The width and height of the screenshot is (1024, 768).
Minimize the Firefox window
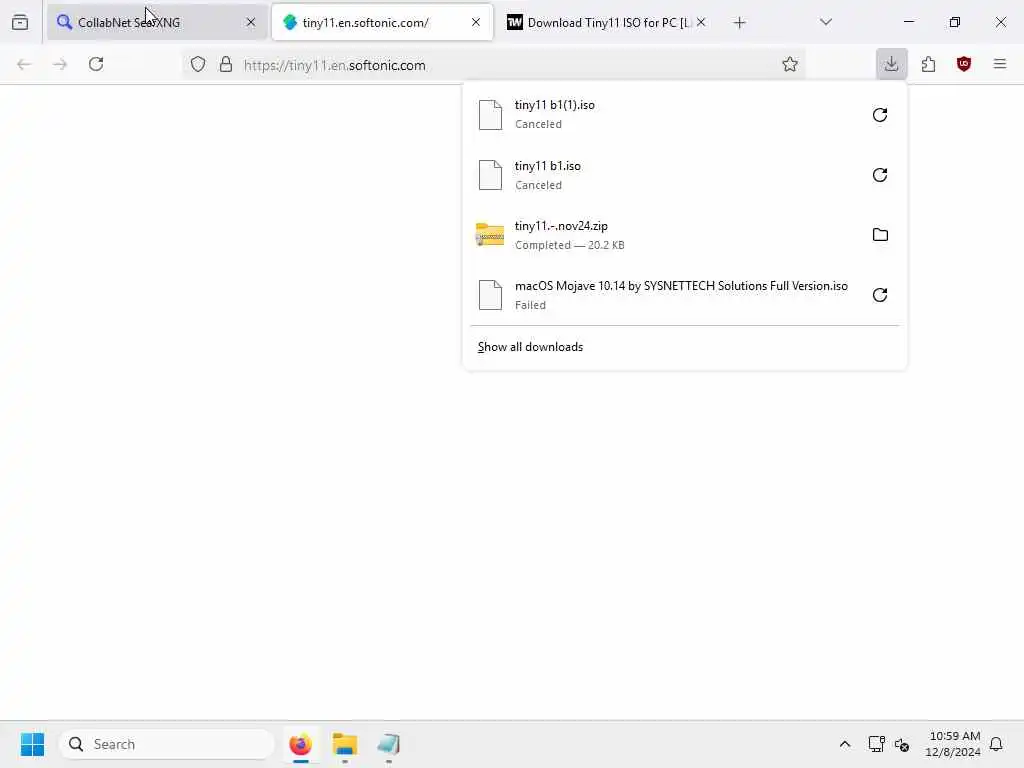pyautogui.click(x=908, y=22)
